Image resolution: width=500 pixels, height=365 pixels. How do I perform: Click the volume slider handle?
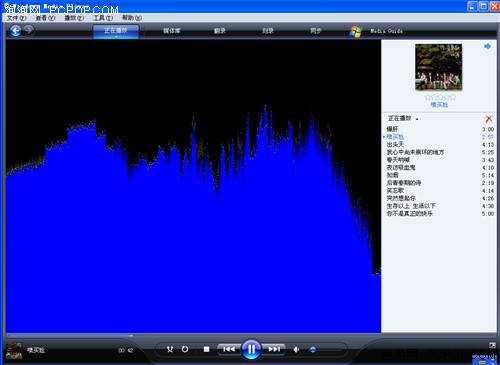click(x=313, y=350)
